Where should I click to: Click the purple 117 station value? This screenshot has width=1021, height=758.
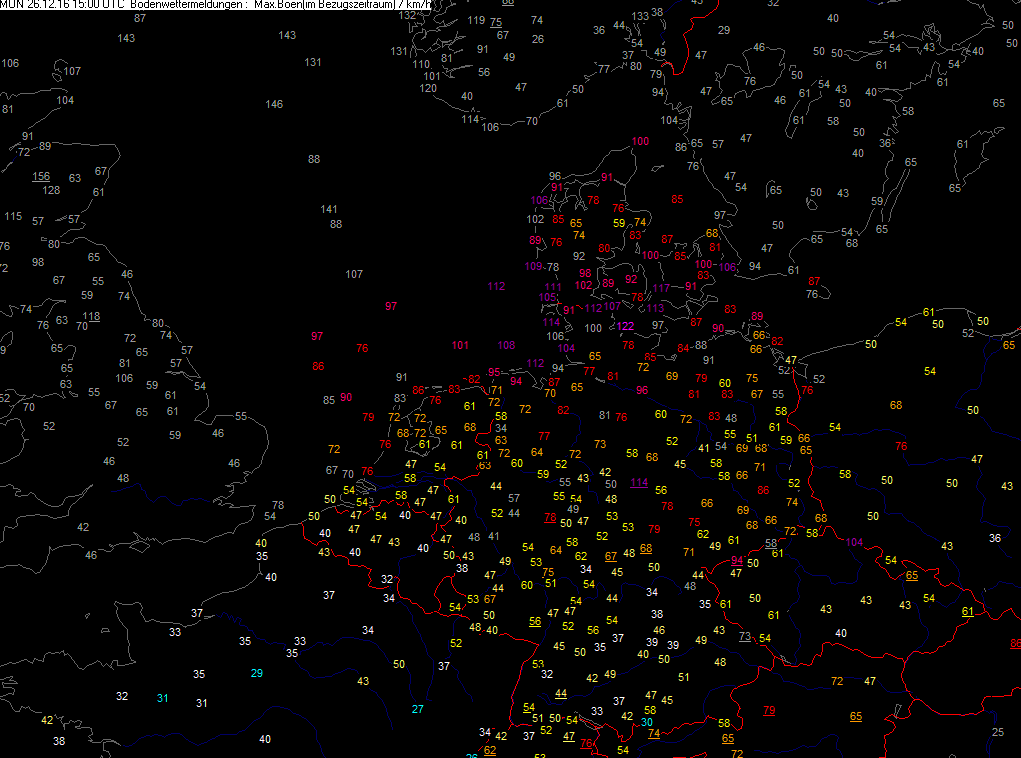pyautogui.click(x=661, y=288)
